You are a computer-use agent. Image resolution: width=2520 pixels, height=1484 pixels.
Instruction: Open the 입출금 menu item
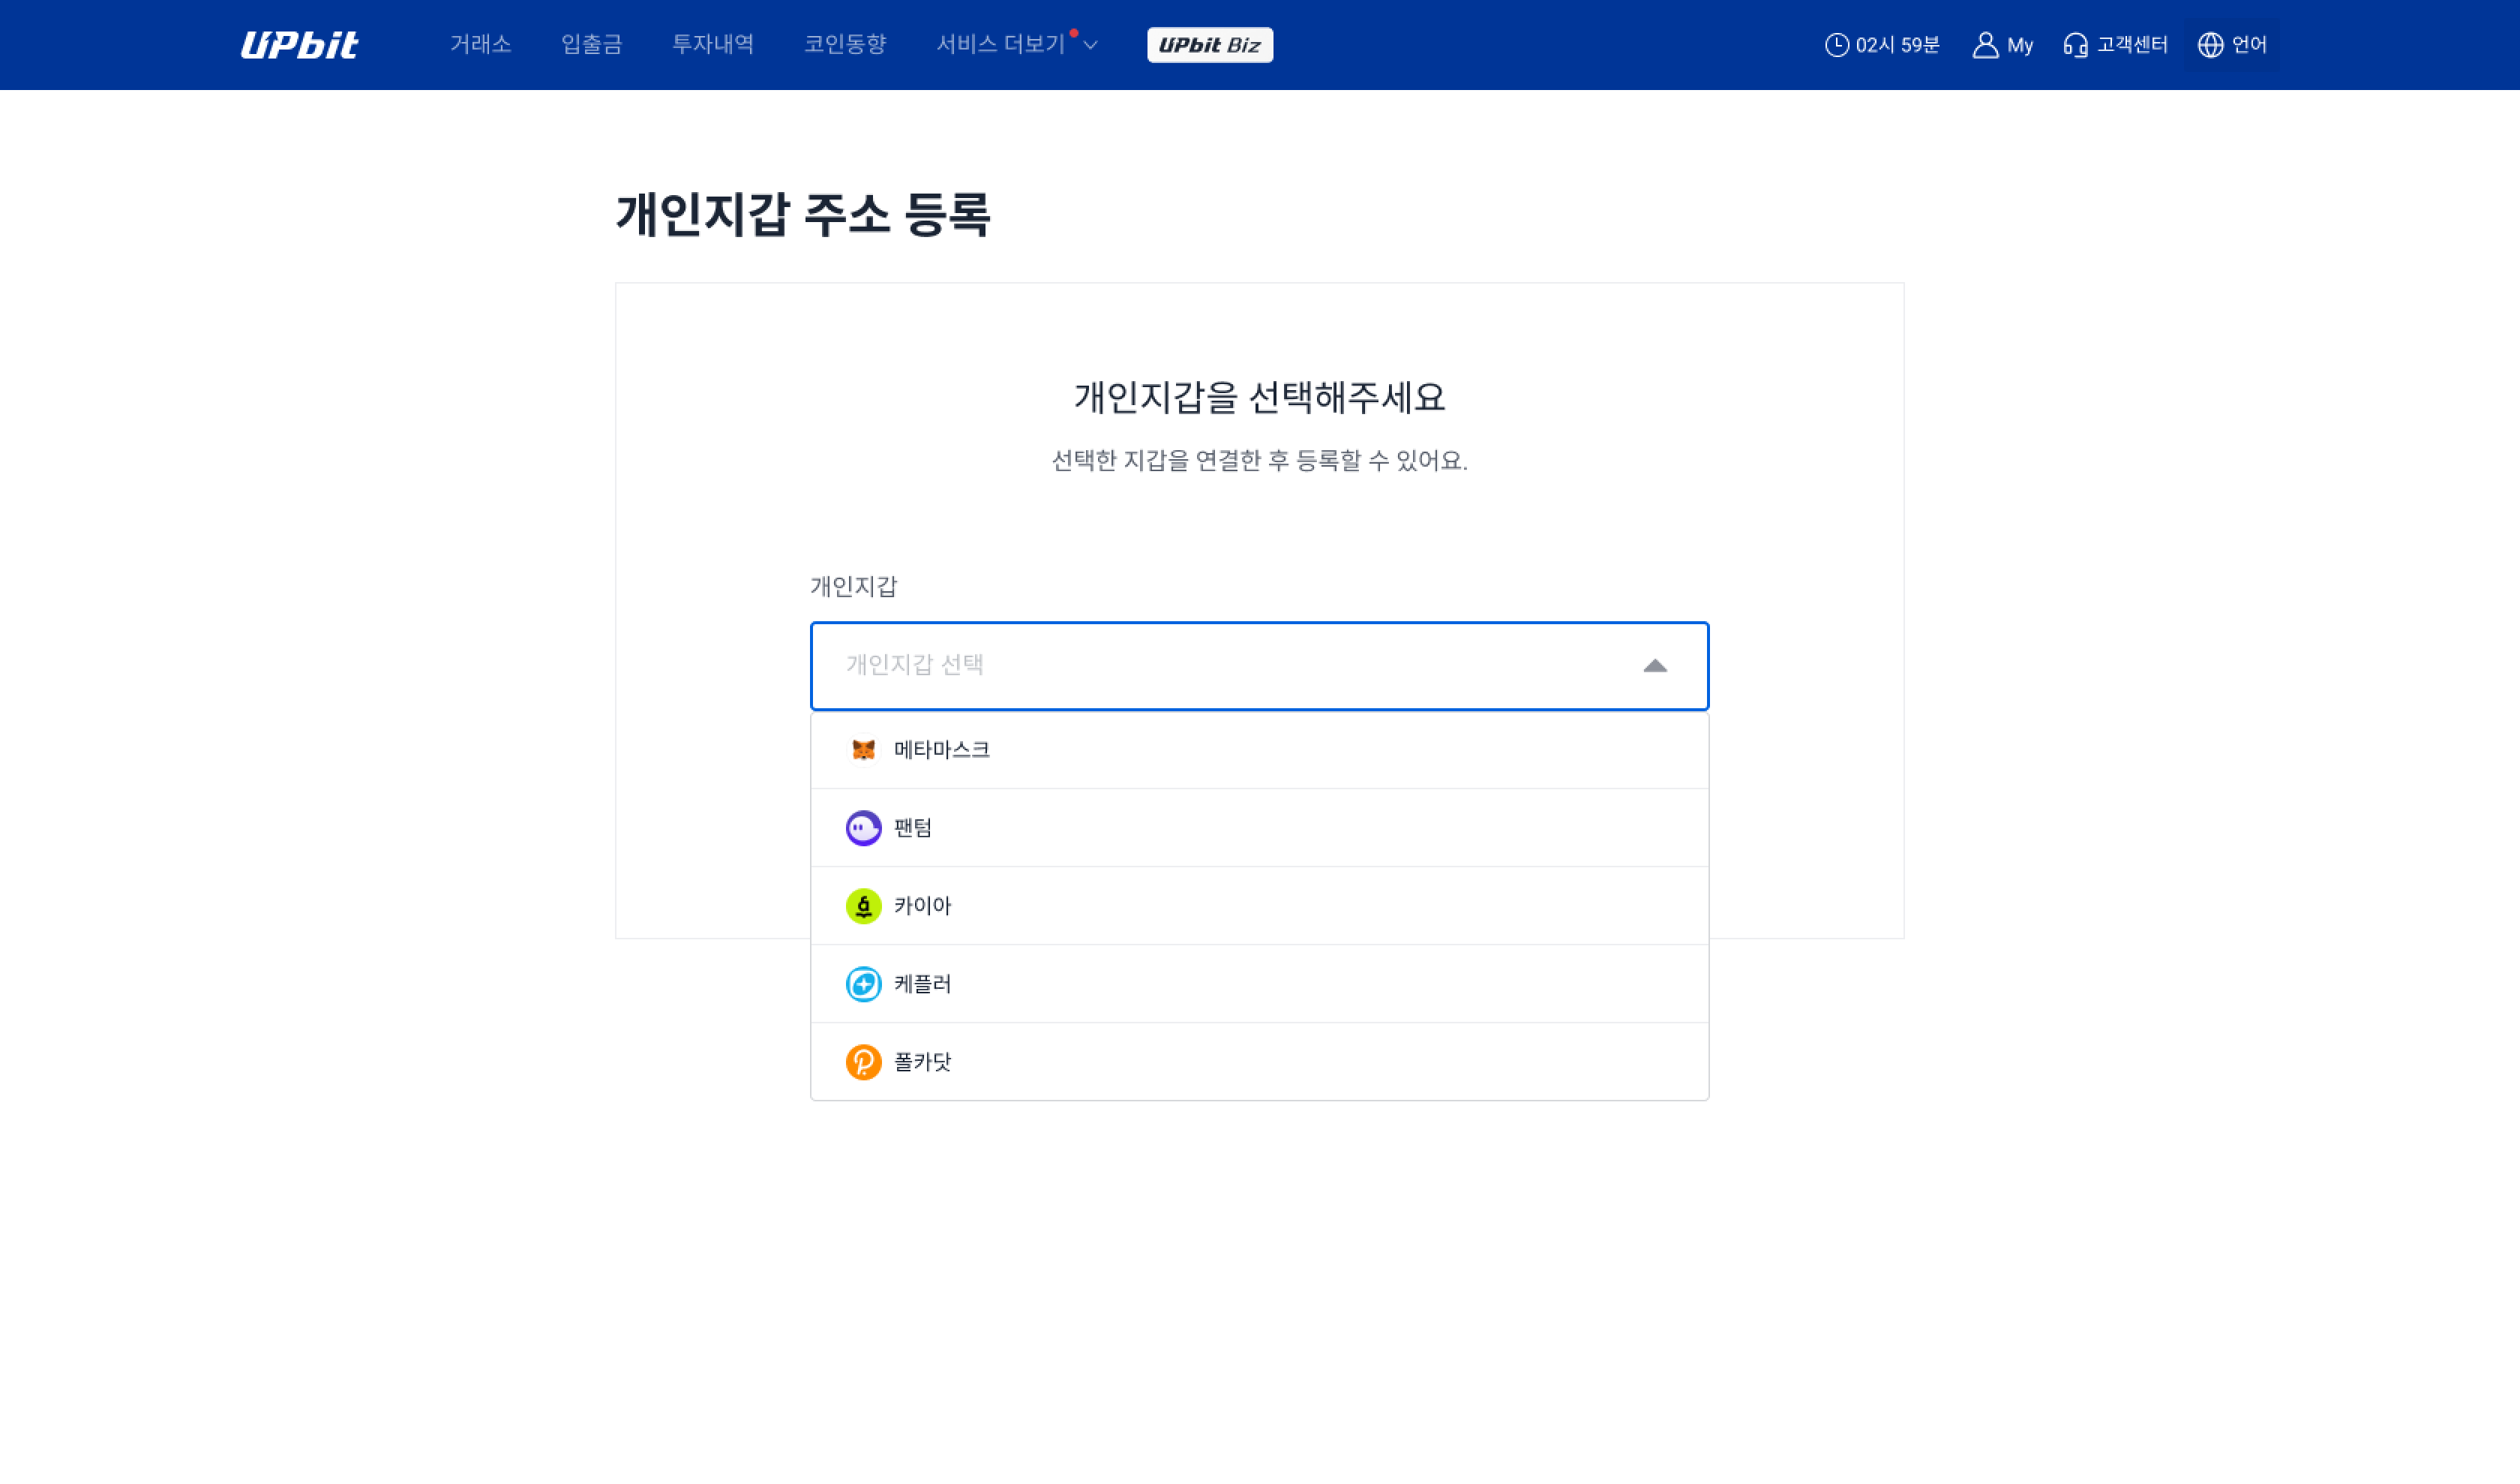click(x=592, y=45)
